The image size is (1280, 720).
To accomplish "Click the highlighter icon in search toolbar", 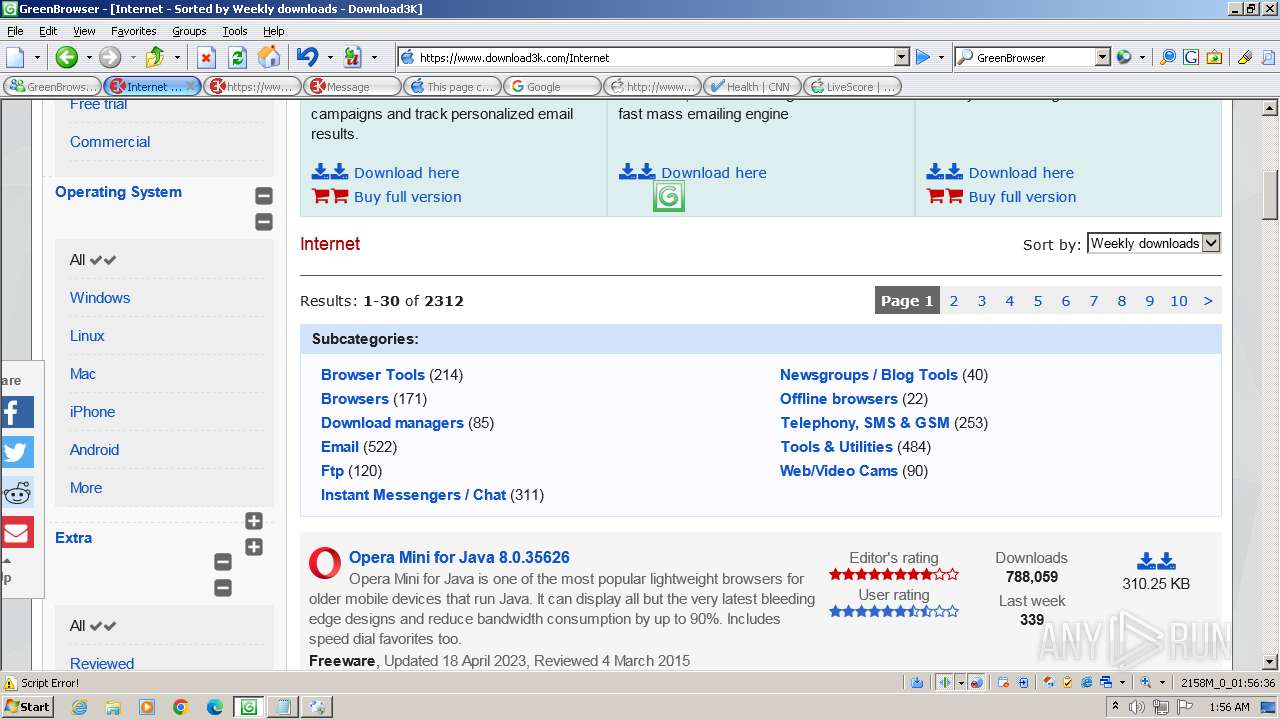I will (x=1245, y=57).
